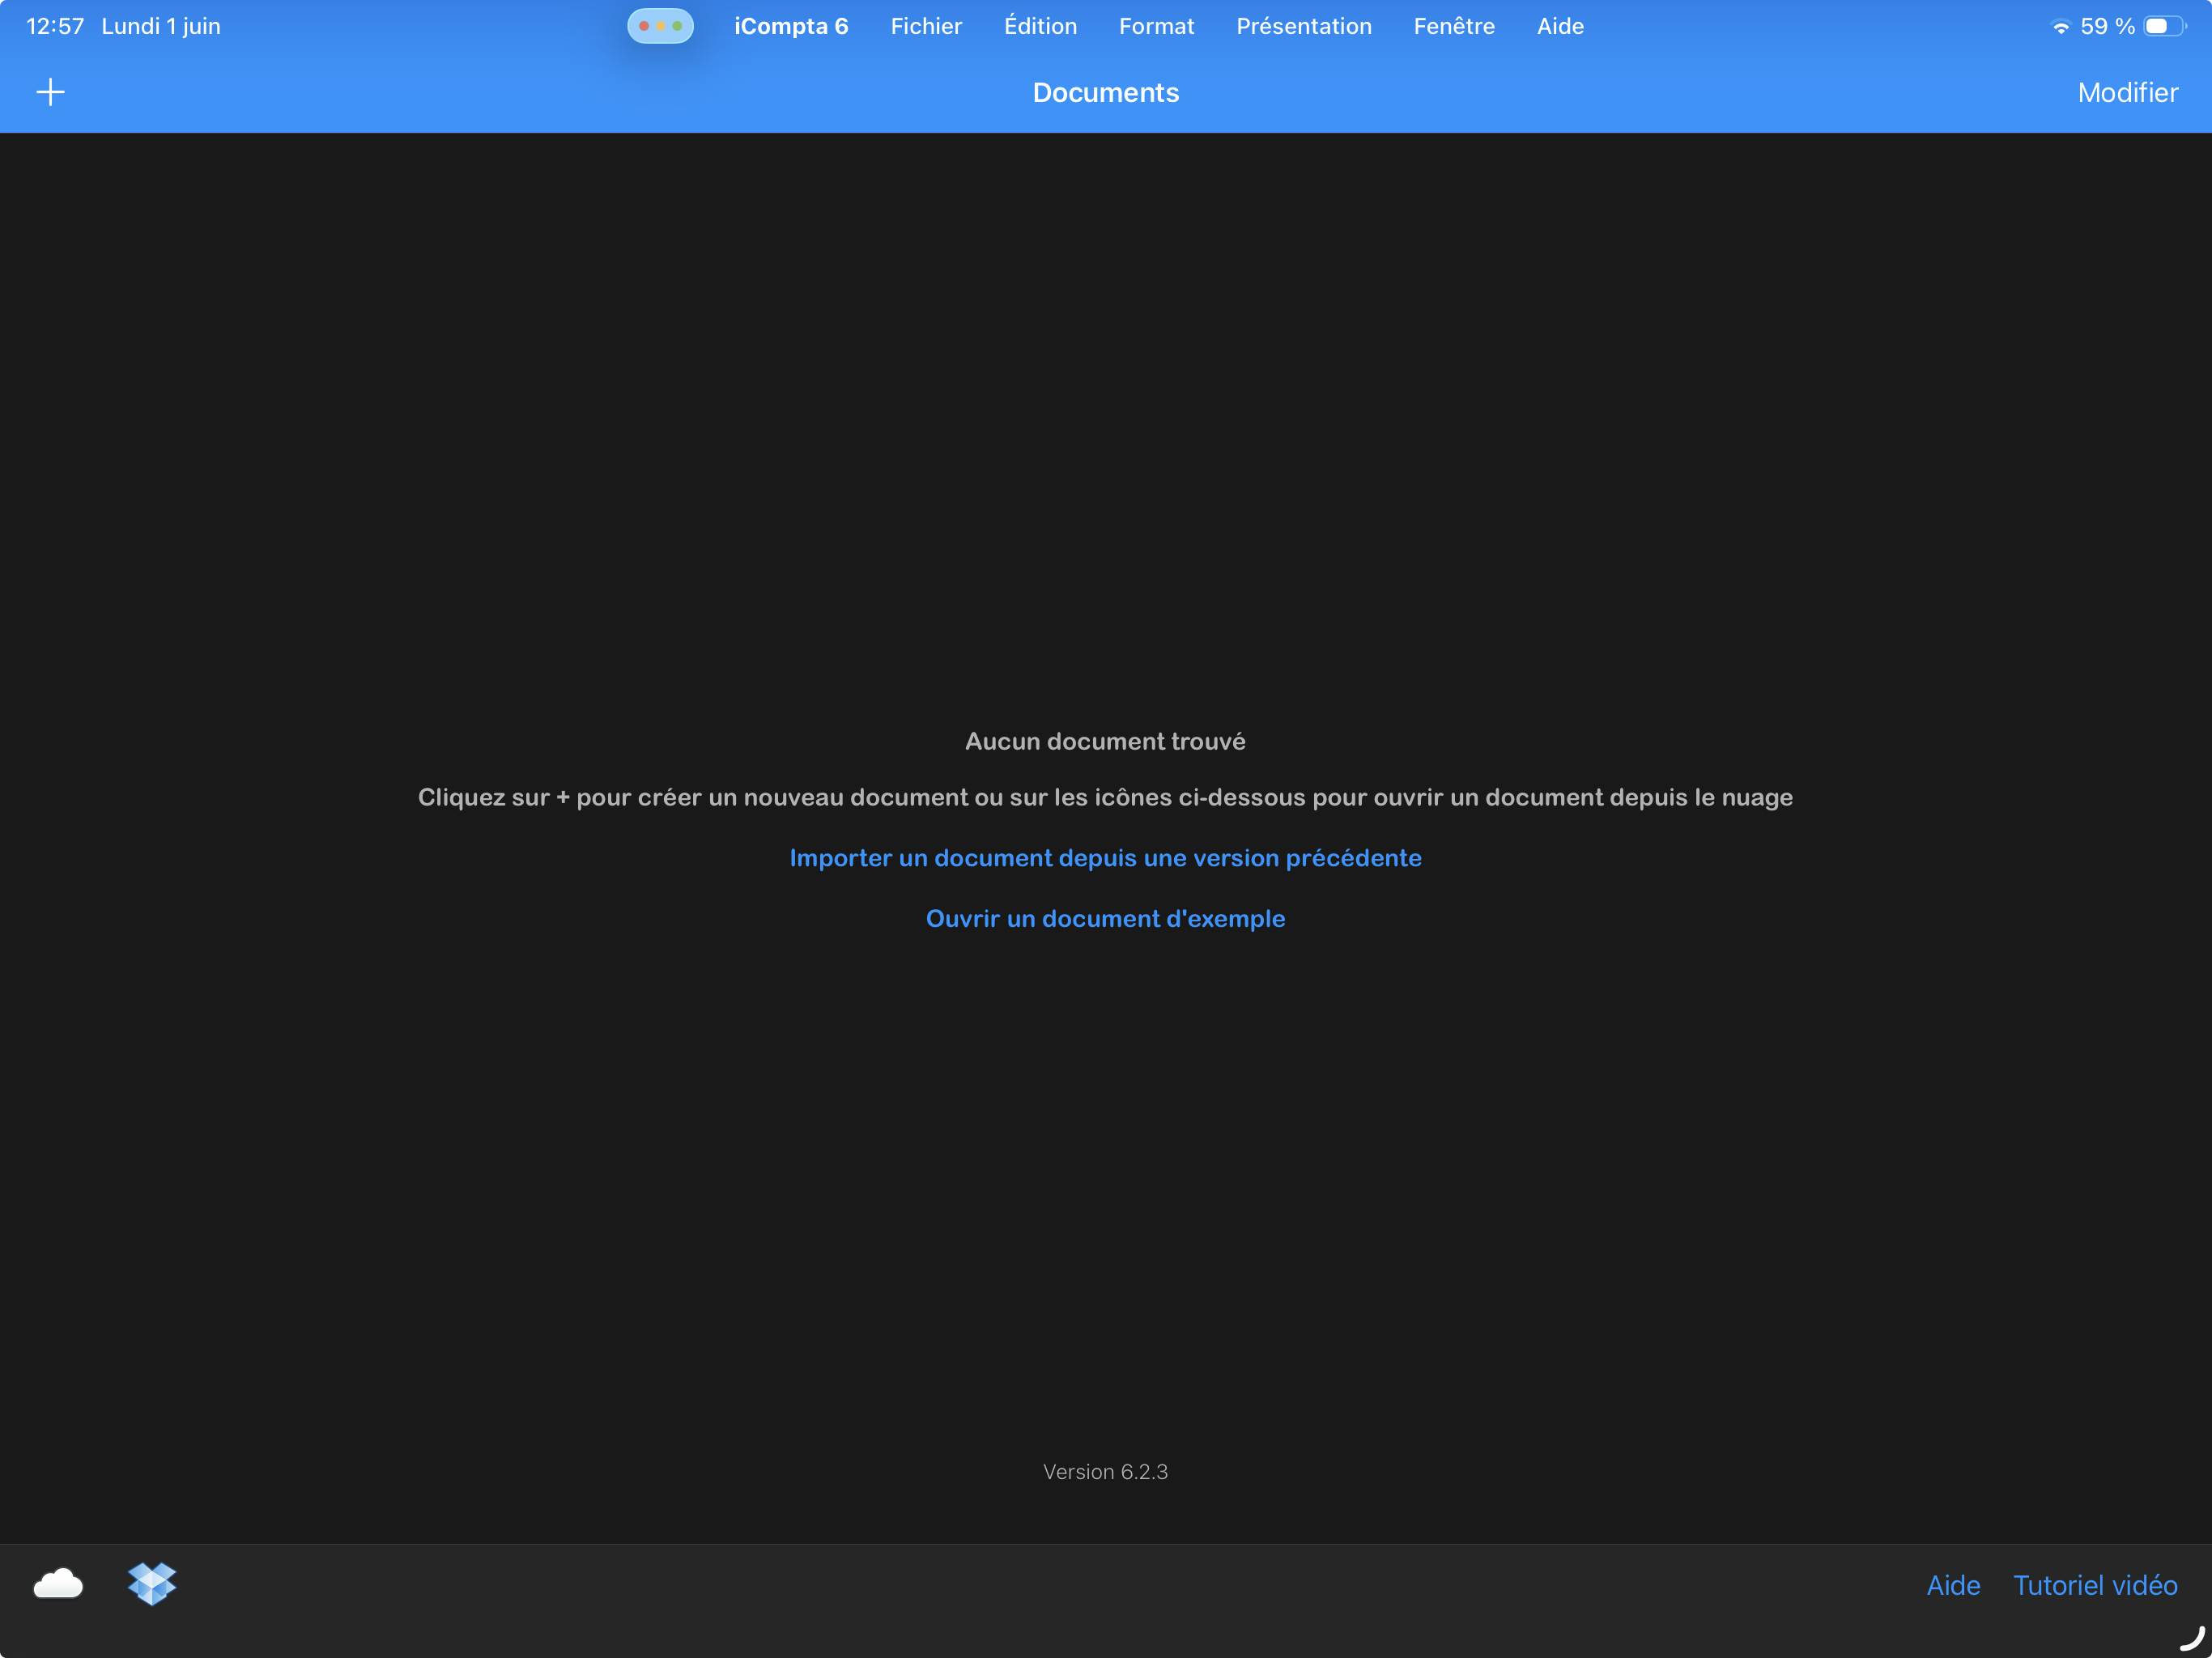
Task: Open iCloud documents via the cloud icon
Action: (58, 1584)
